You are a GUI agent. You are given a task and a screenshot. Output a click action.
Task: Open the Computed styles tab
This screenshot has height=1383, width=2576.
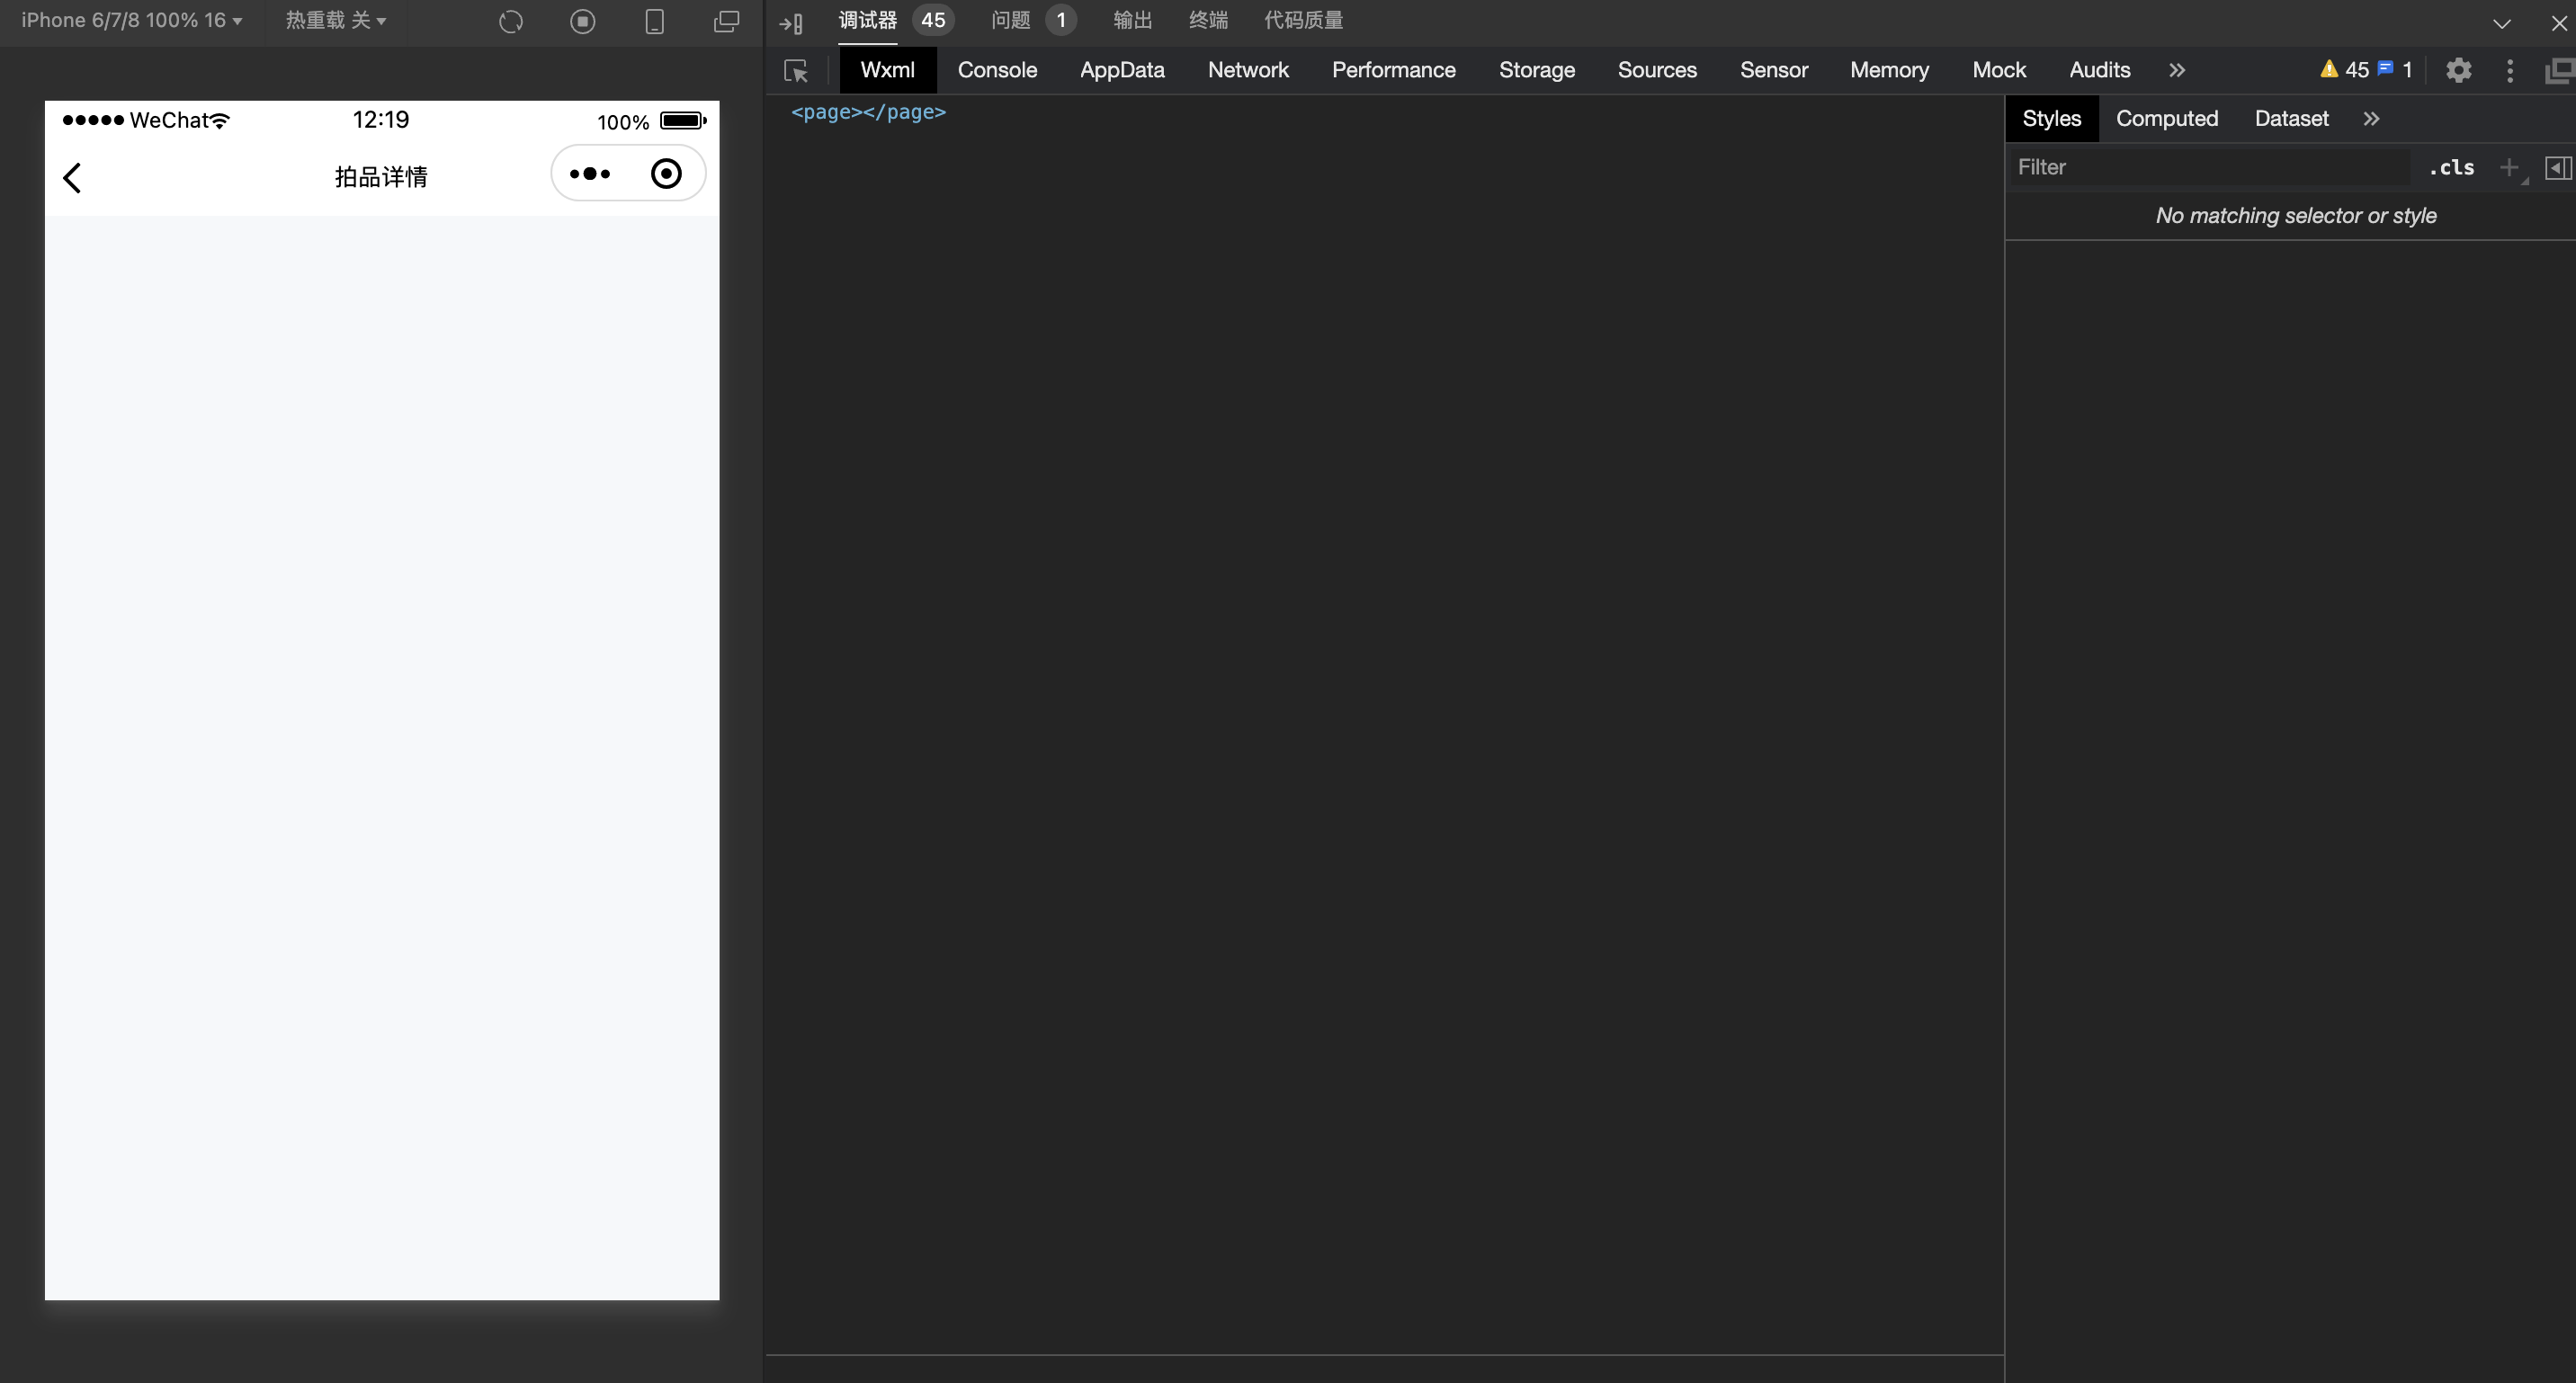(2166, 118)
